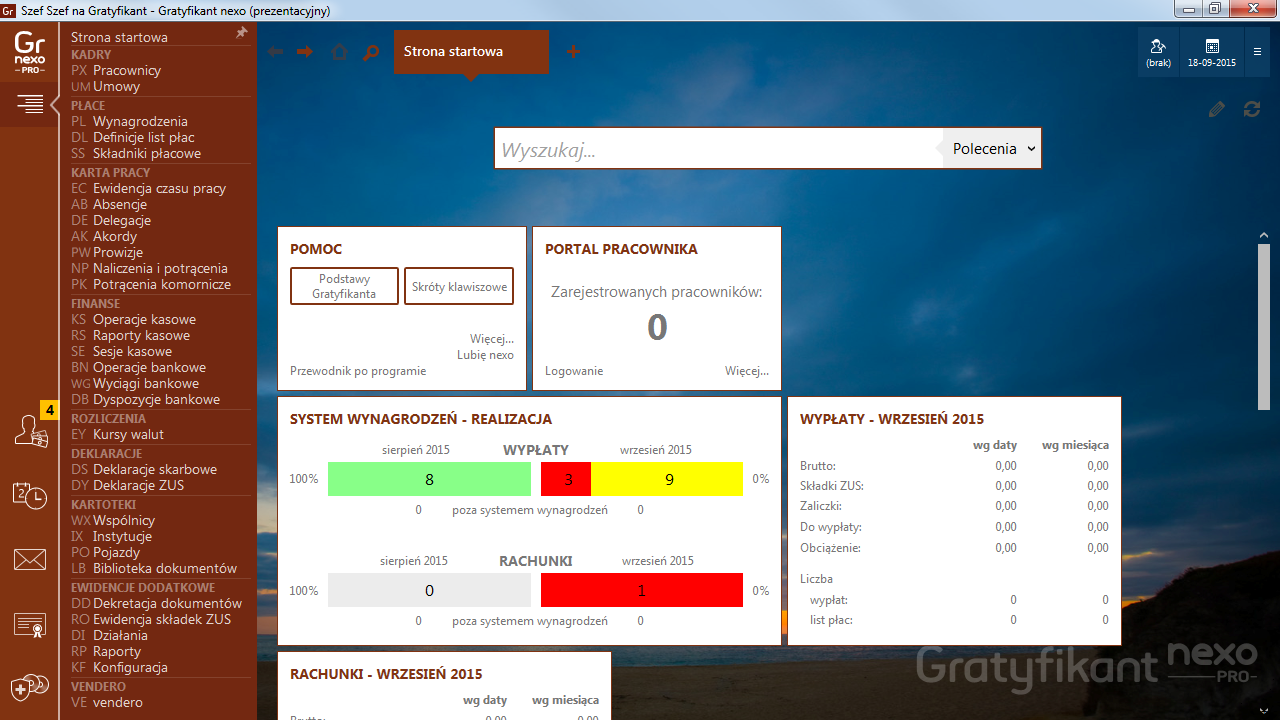
Task: Open the Logowanie link in Portal Pracownika
Action: pyautogui.click(x=574, y=370)
